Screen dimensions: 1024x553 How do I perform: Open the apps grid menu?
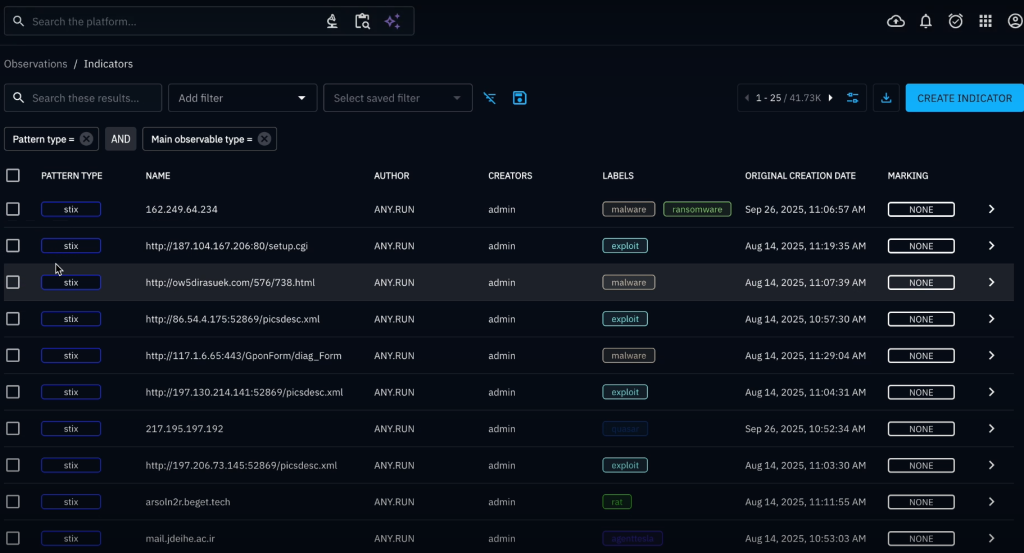pyautogui.click(x=985, y=22)
